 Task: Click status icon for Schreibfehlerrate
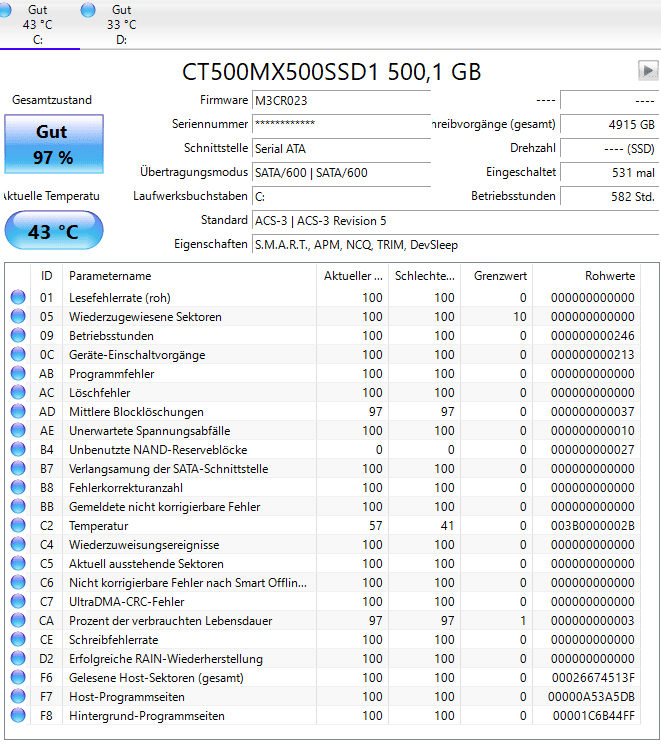pos(18,639)
